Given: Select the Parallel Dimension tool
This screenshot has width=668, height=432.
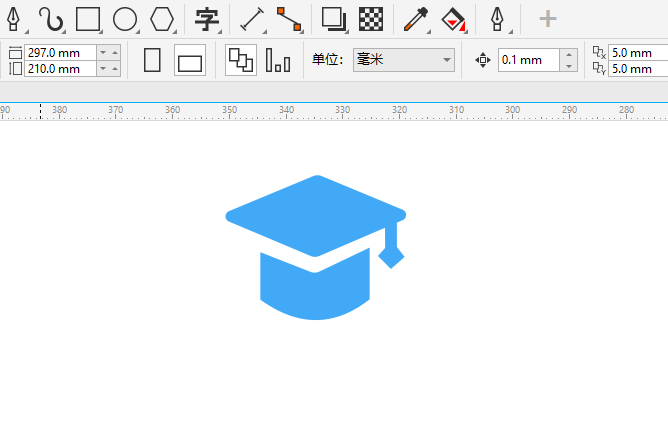Looking at the screenshot, I should coord(252,20).
